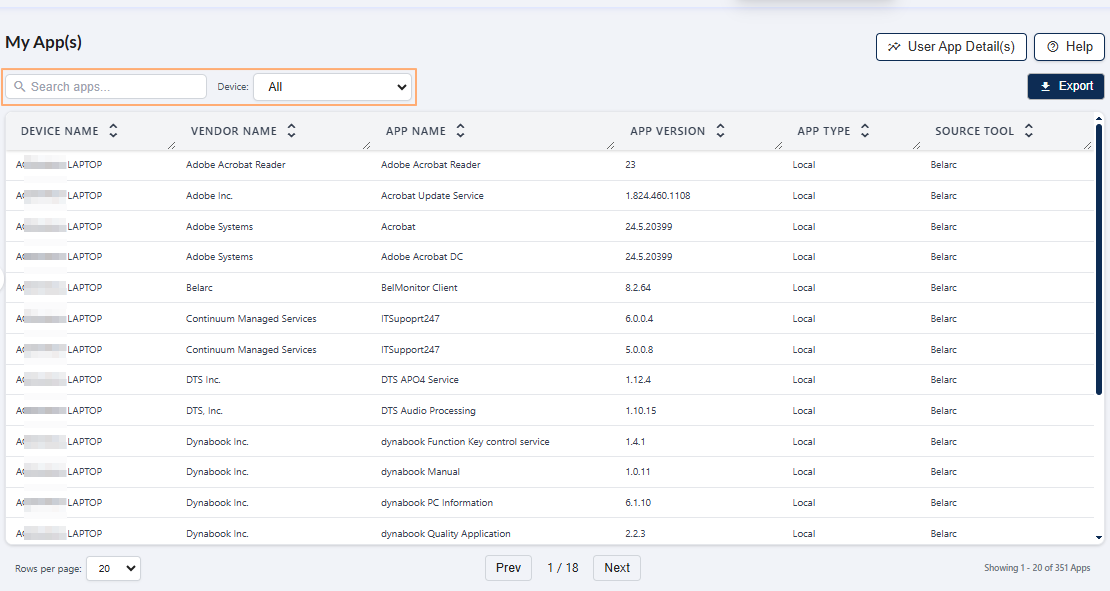1110x591 pixels.
Task: Open the Rows per page dropdown
Action: point(113,567)
